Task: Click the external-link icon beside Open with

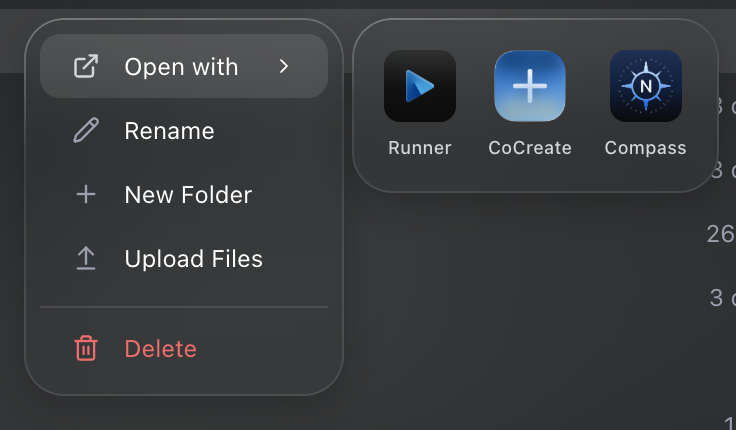Action: click(86, 67)
